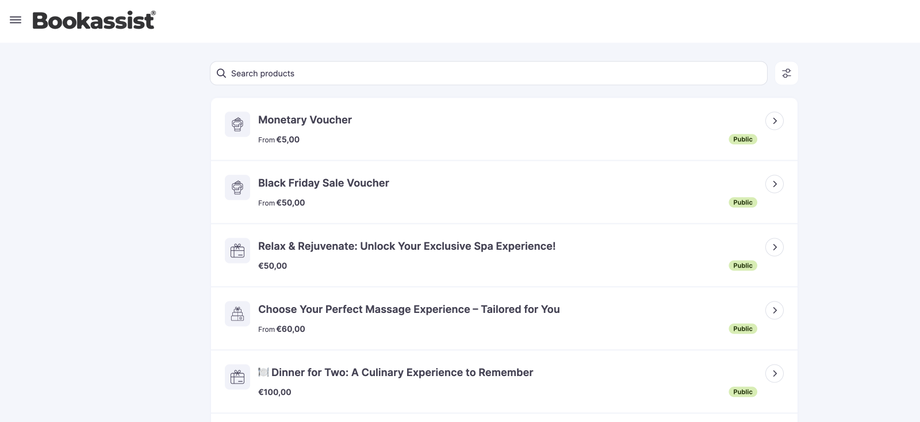Type in the Search products field

click(490, 73)
